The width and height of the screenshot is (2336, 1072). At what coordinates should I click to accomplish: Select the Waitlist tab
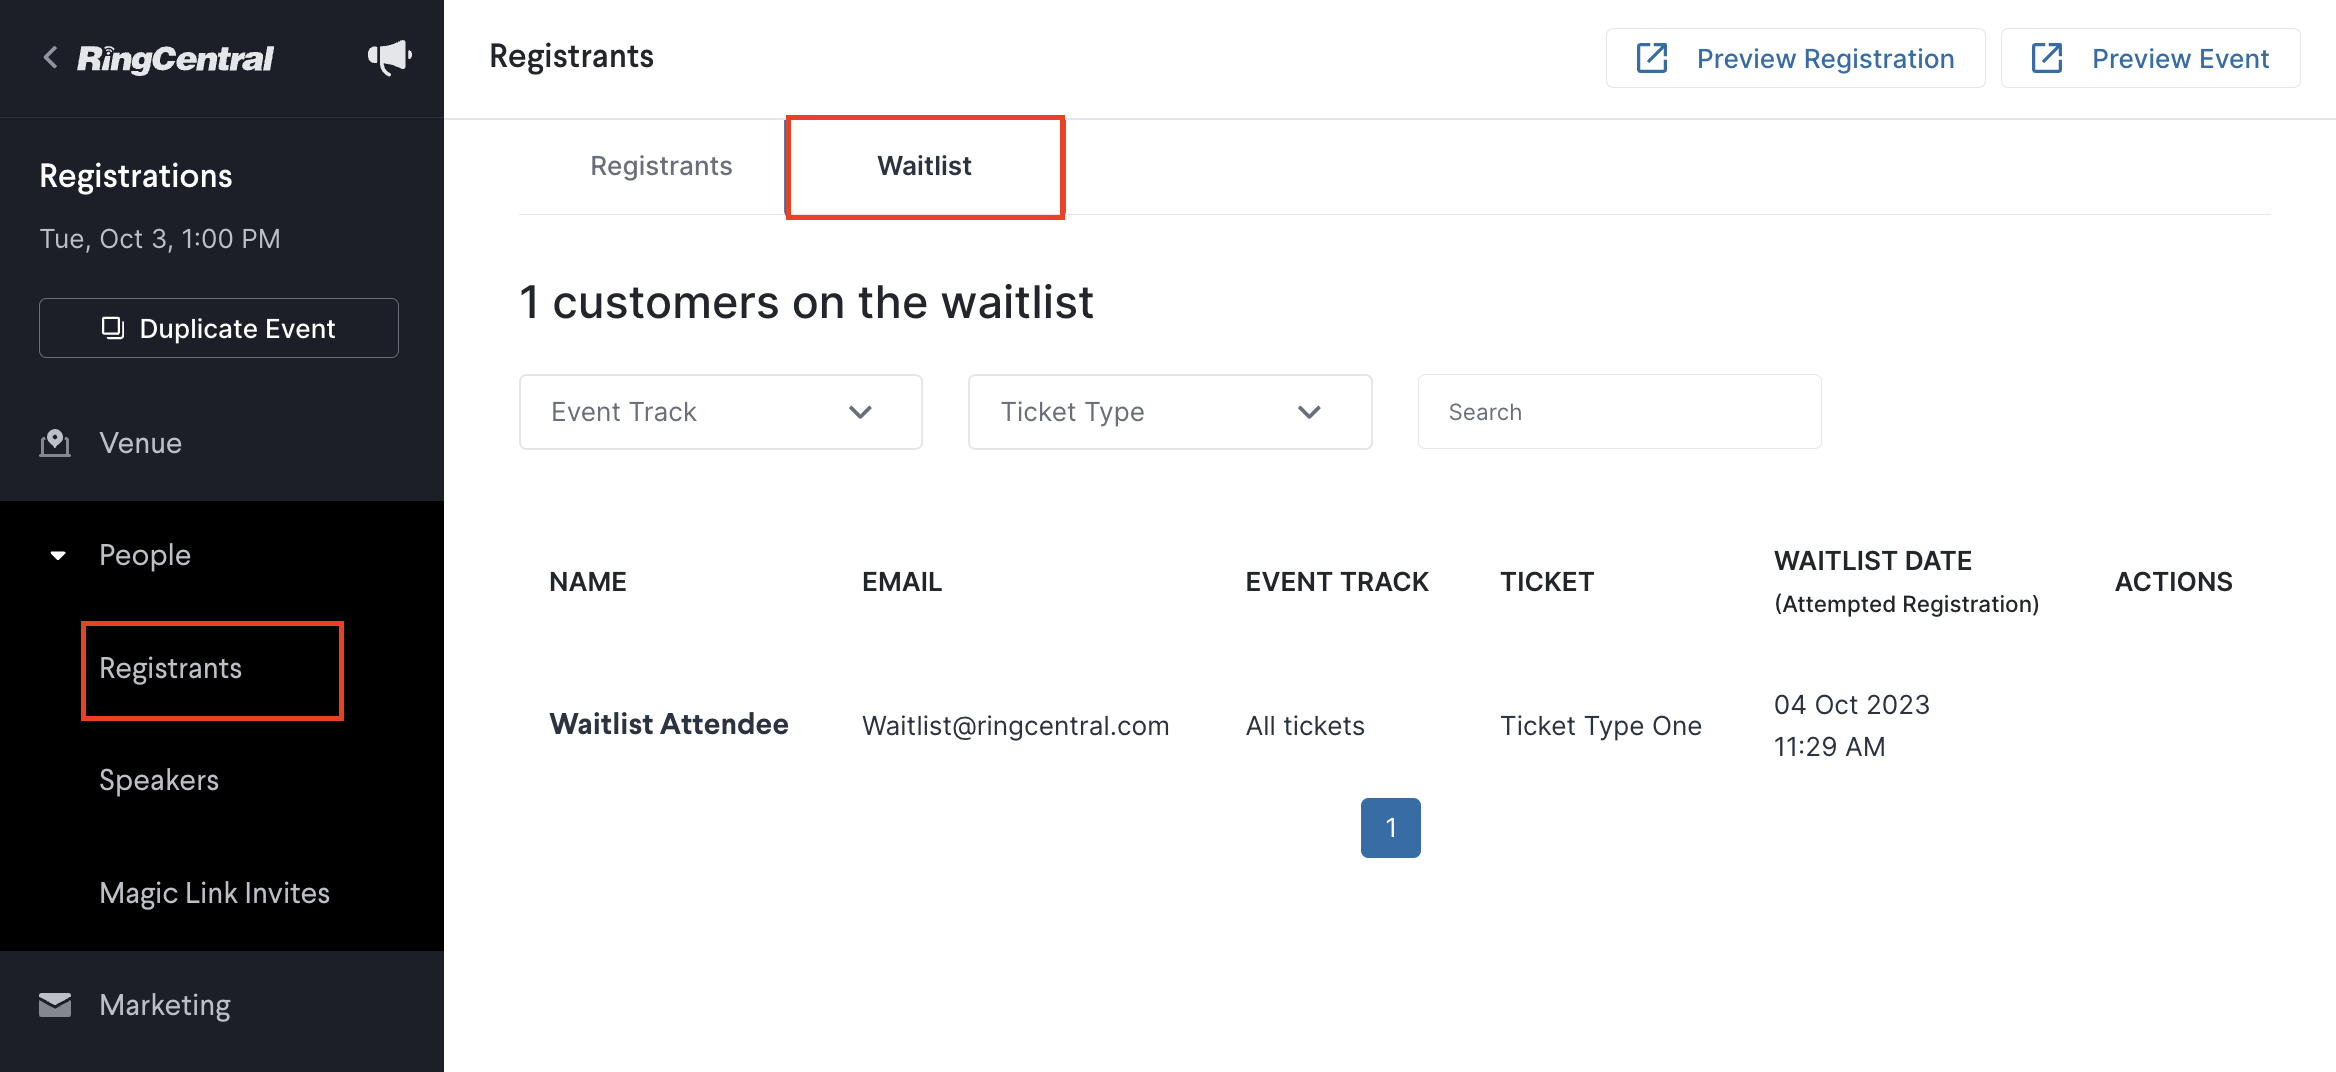click(x=925, y=166)
